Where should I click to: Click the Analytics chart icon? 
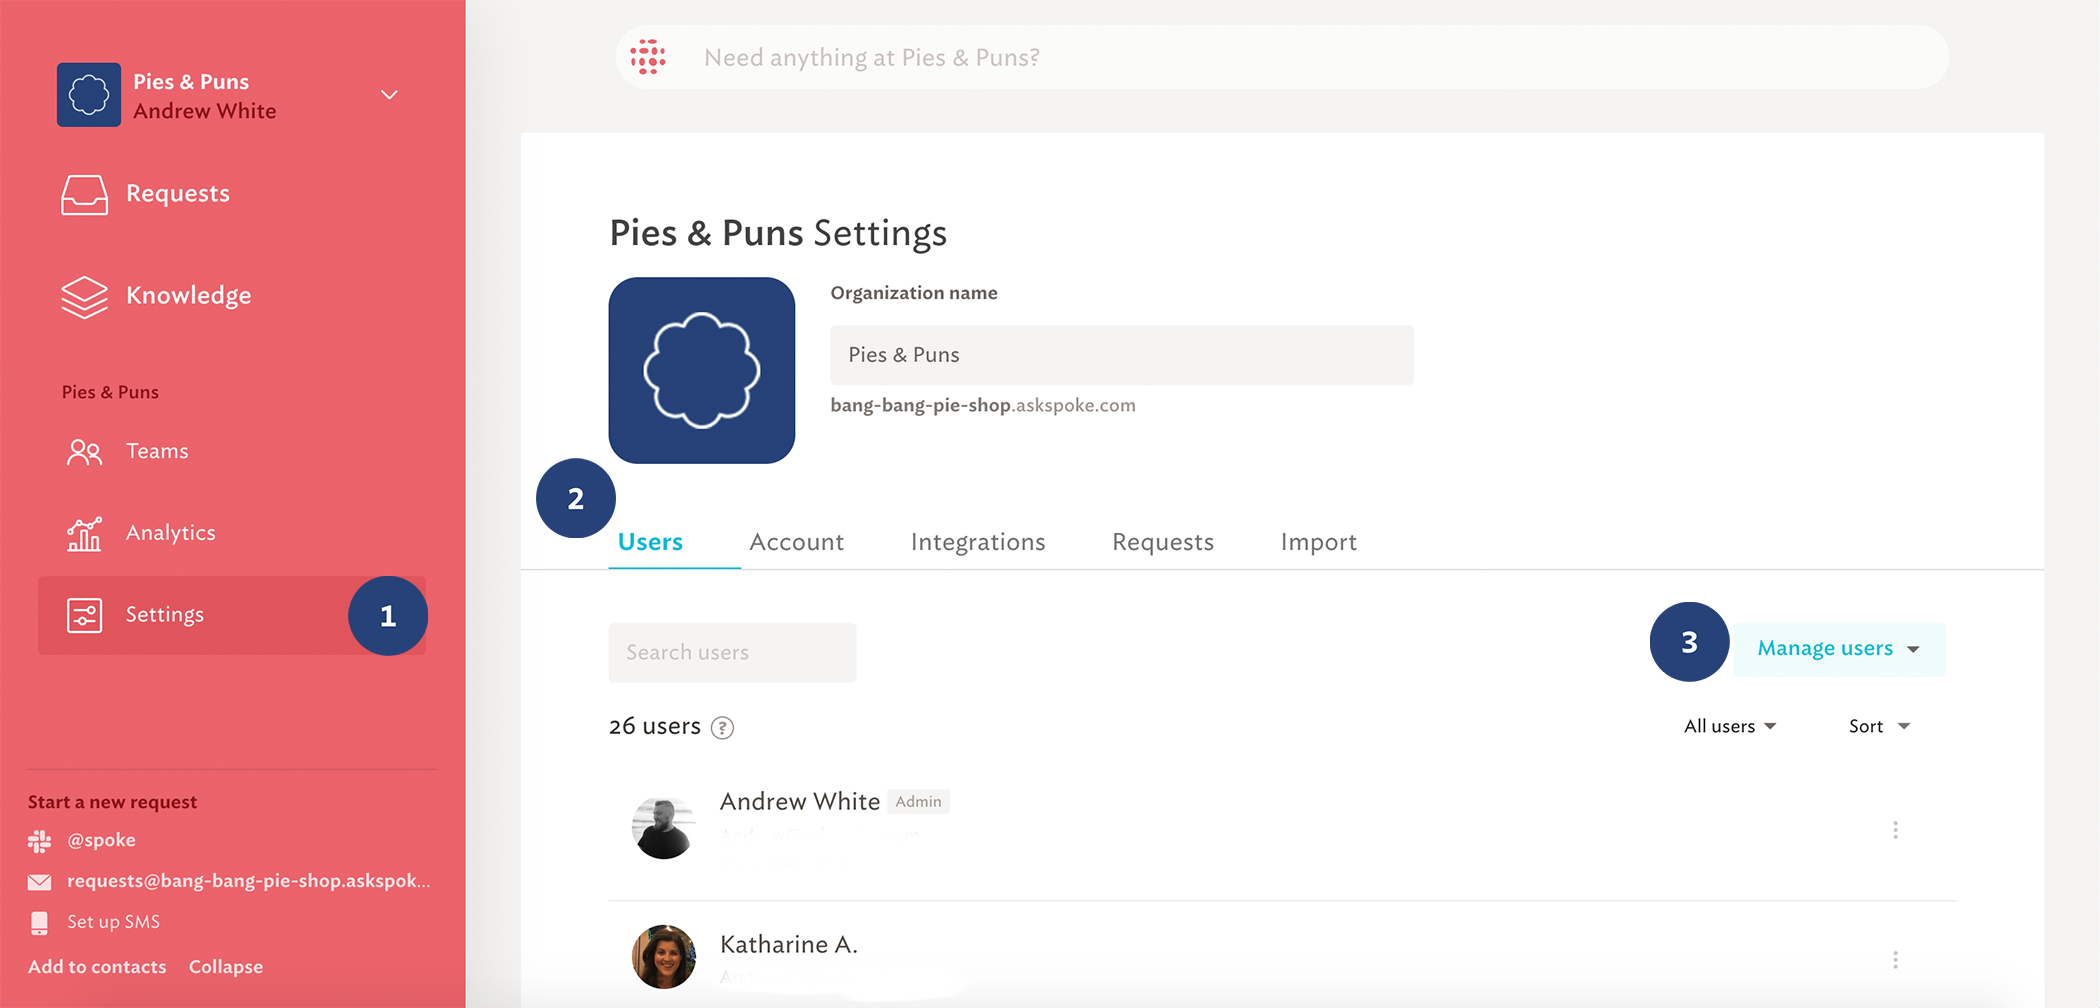(84, 534)
